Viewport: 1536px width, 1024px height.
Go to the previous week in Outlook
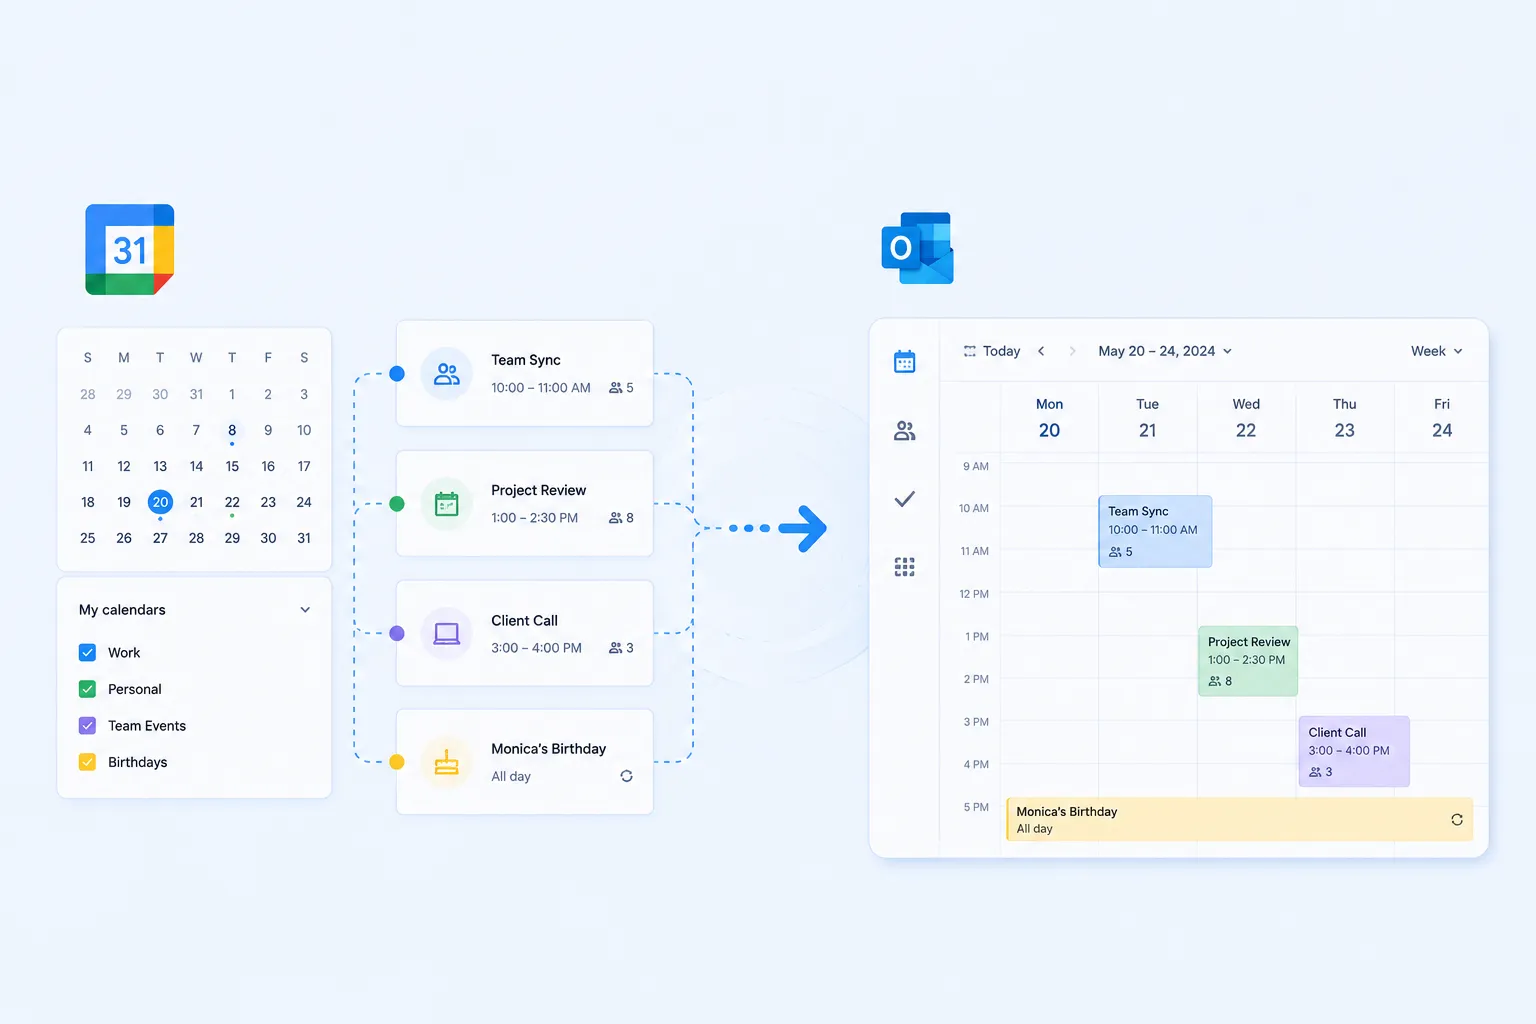coord(1041,351)
